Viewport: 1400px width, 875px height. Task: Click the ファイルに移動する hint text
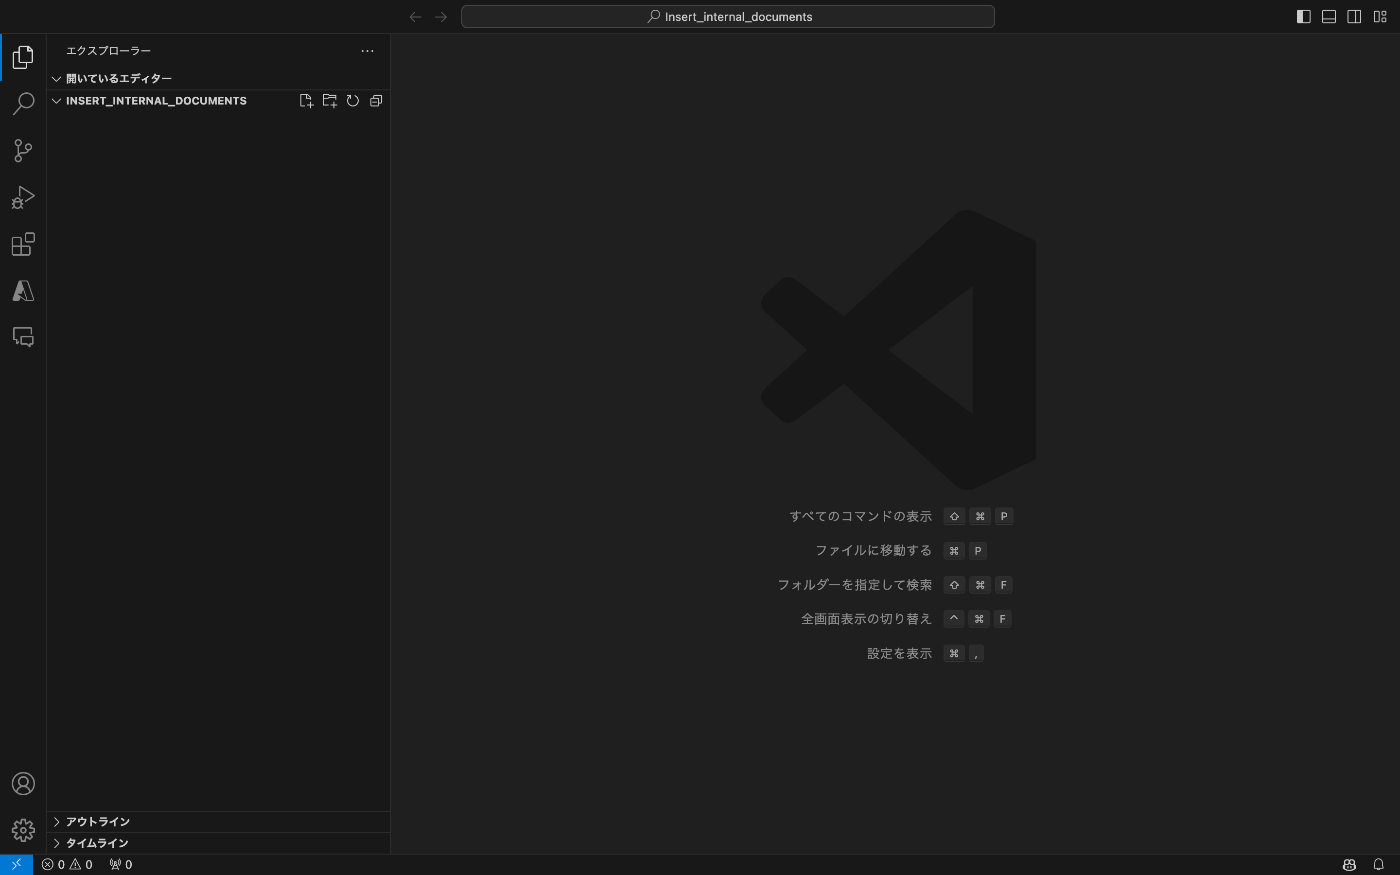click(873, 551)
